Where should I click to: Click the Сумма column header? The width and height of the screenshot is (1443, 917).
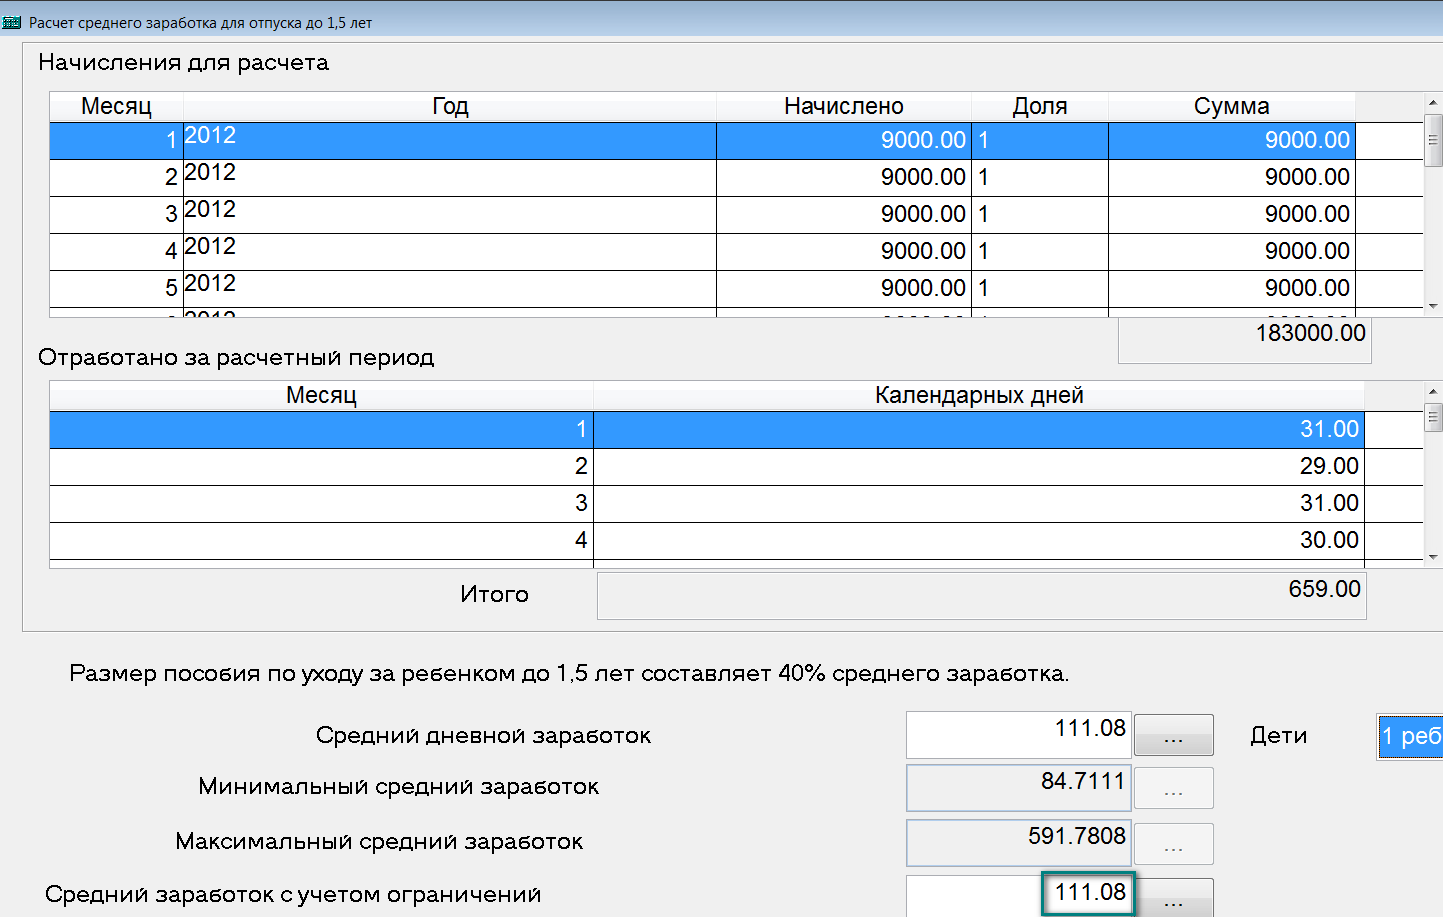[1231, 106]
